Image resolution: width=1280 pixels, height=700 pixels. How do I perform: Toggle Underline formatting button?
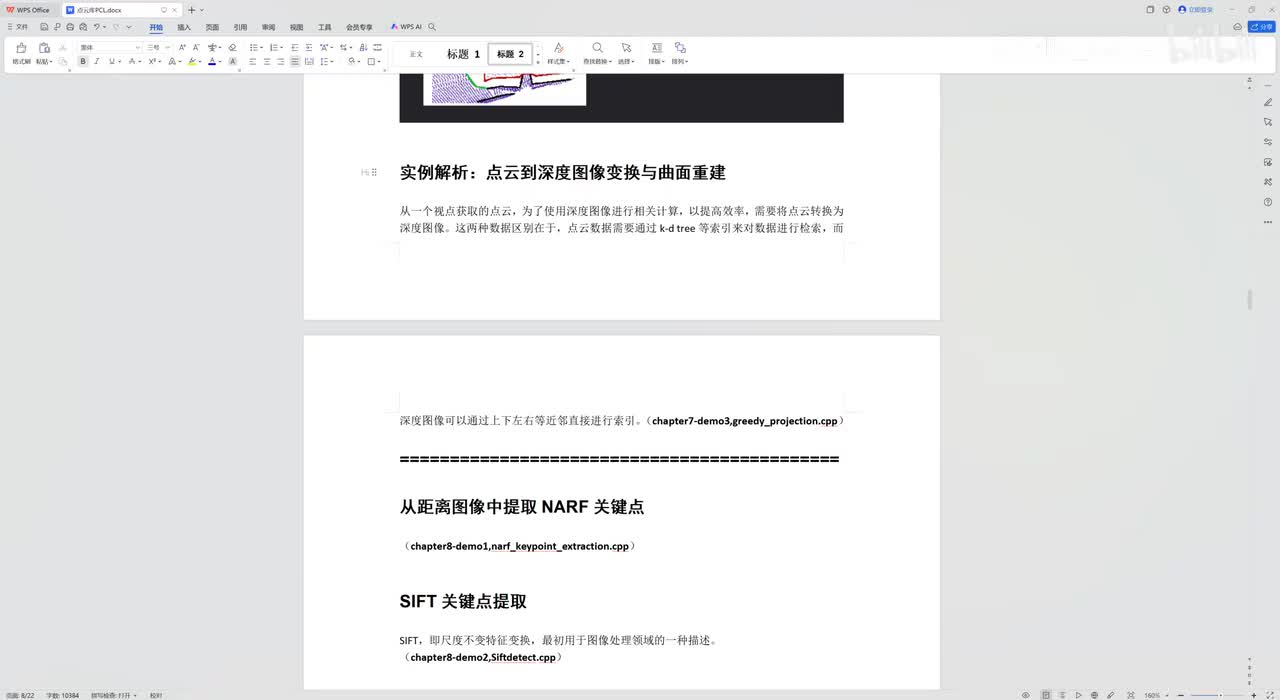tap(112, 61)
